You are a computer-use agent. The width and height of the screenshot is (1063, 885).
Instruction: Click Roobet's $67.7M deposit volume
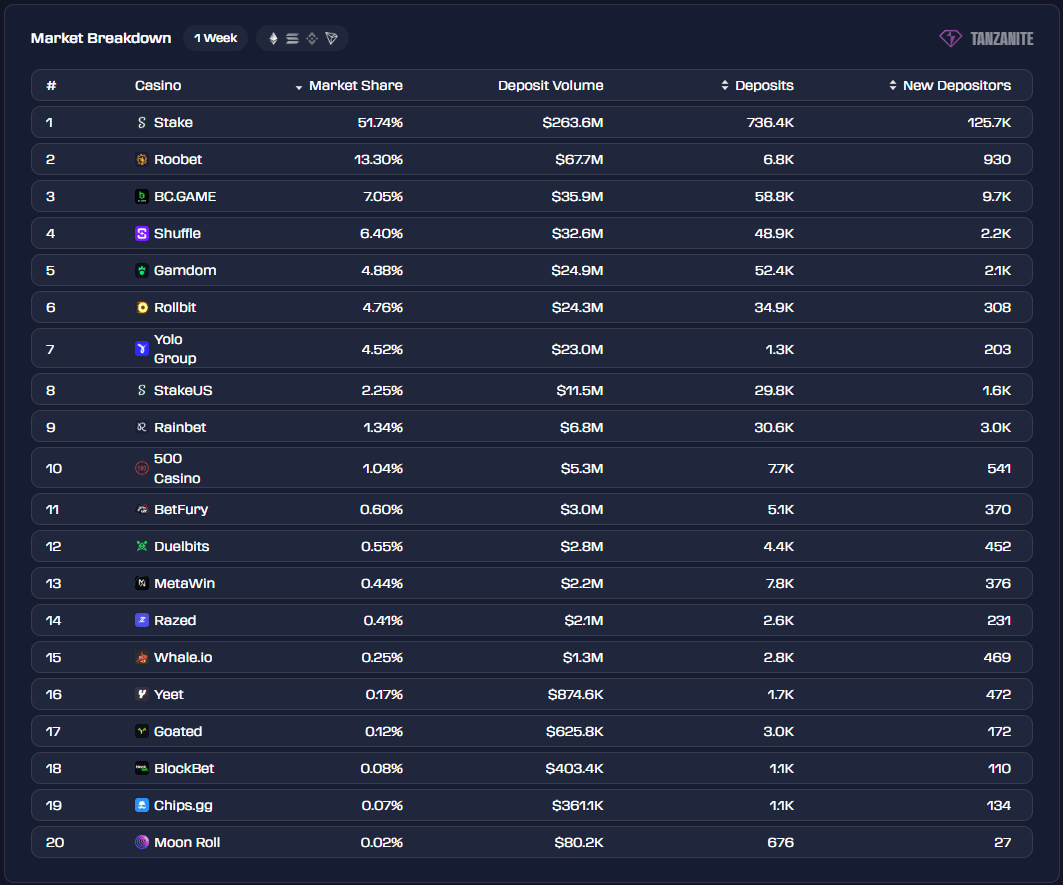579,159
